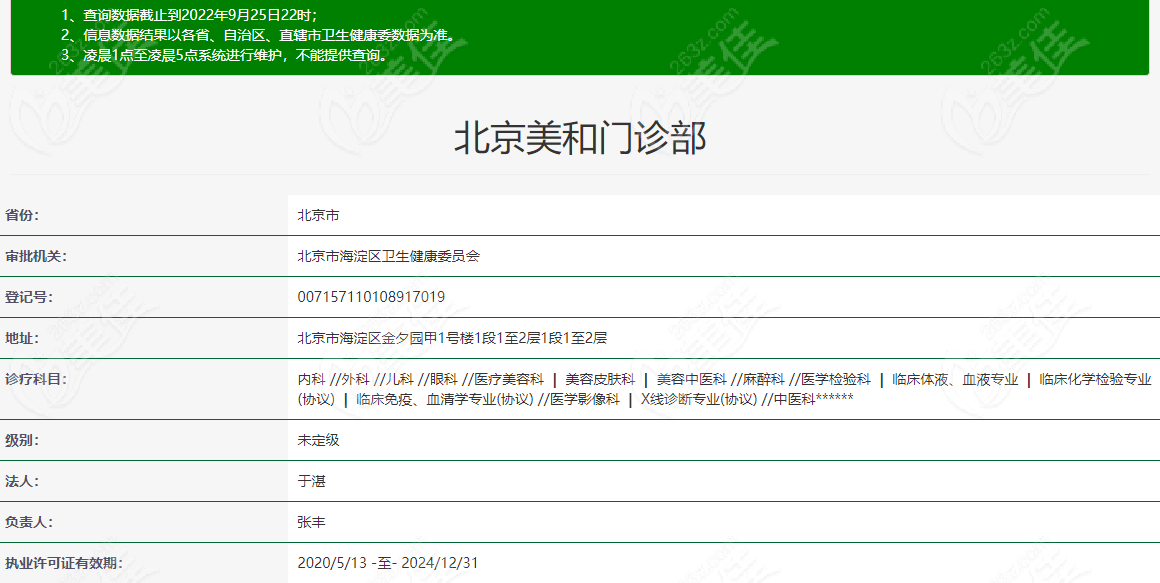Click validity period 2020/5/13 -至- 2024/12/31
This screenshot has height=583, width=1160.
coord(388,563)
